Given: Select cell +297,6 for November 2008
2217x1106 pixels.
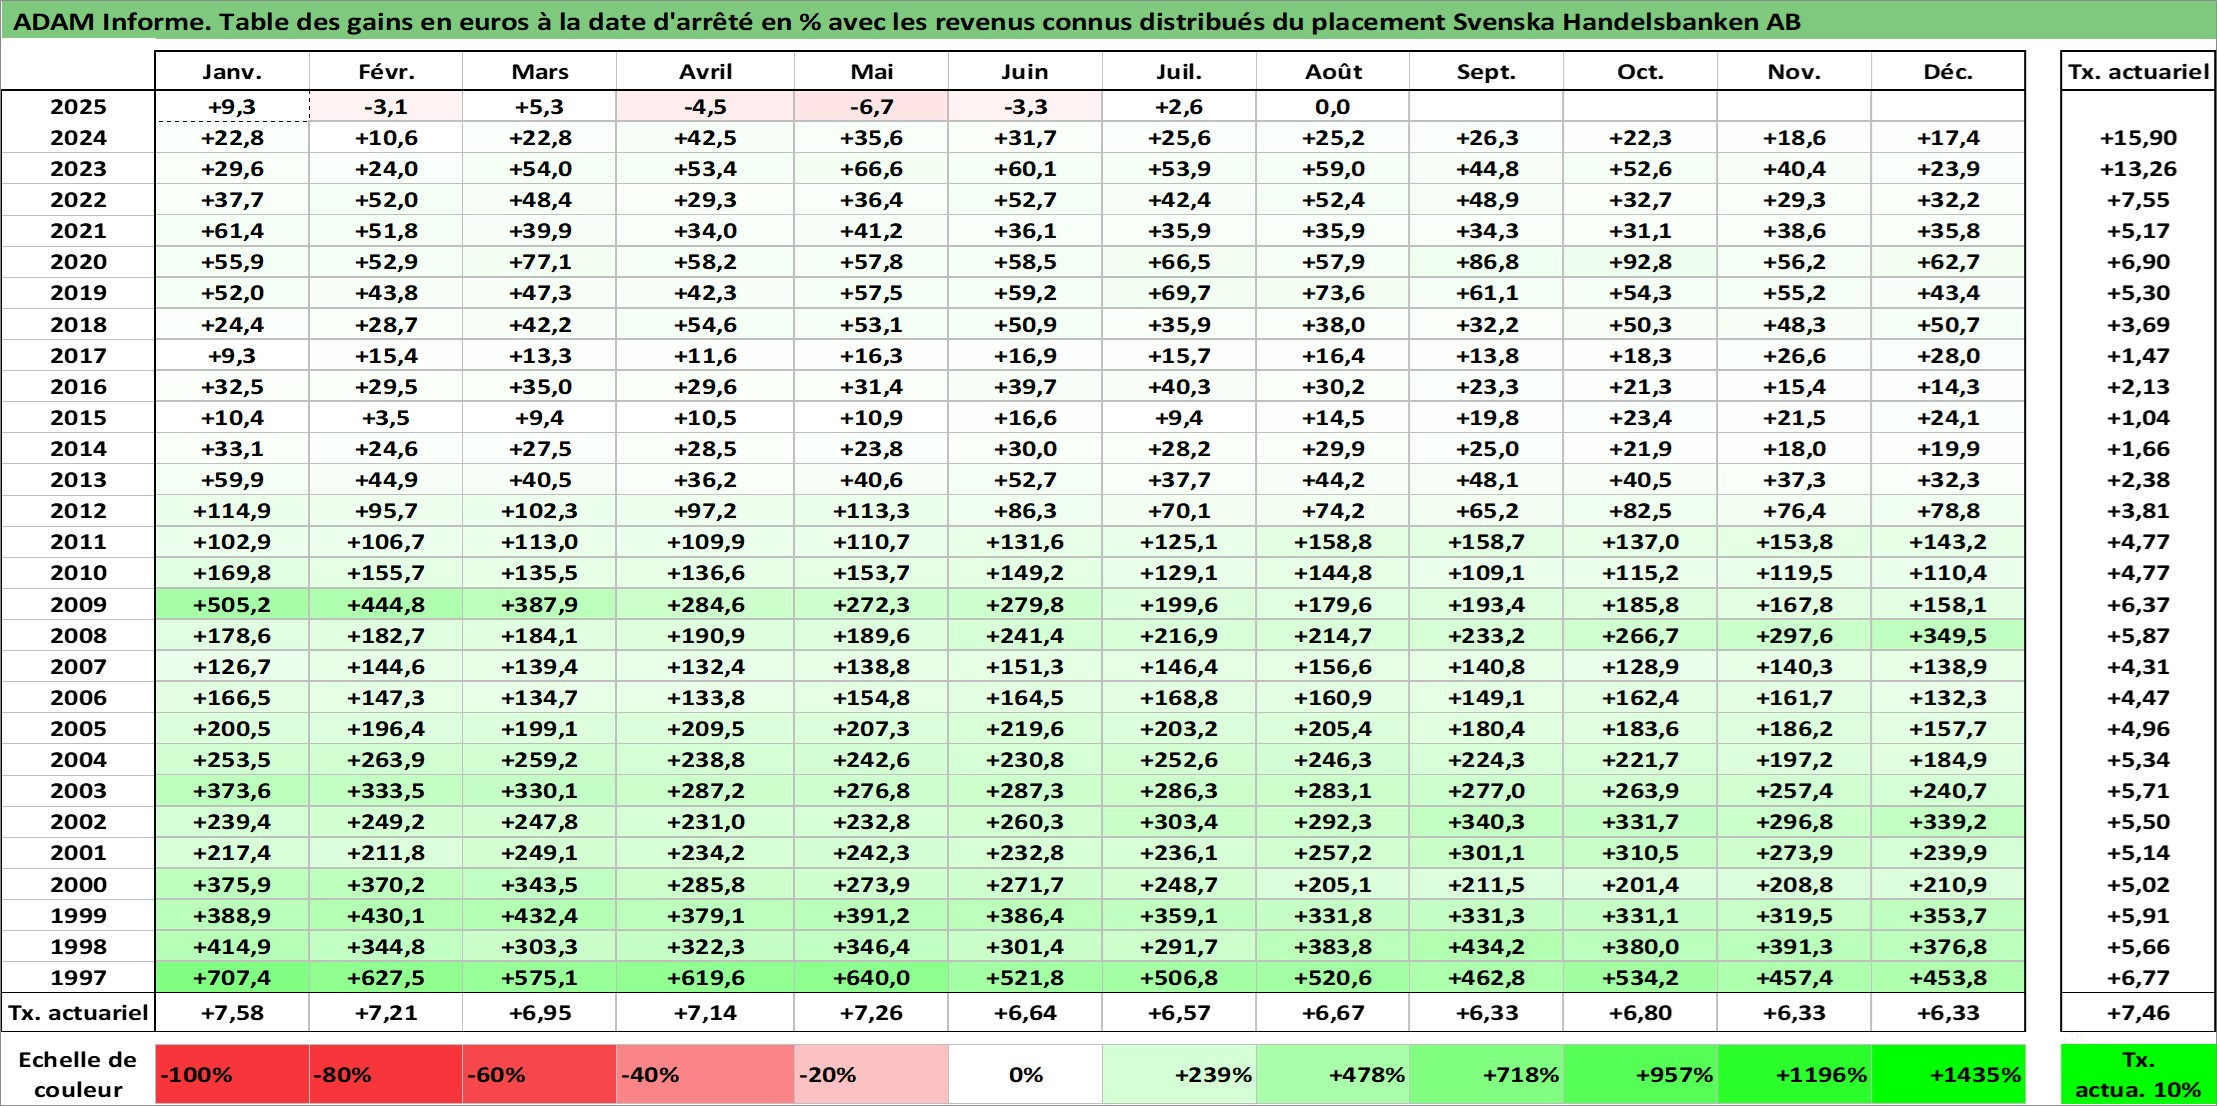Looking at the screenshot, I should (x=1794, y=635).
